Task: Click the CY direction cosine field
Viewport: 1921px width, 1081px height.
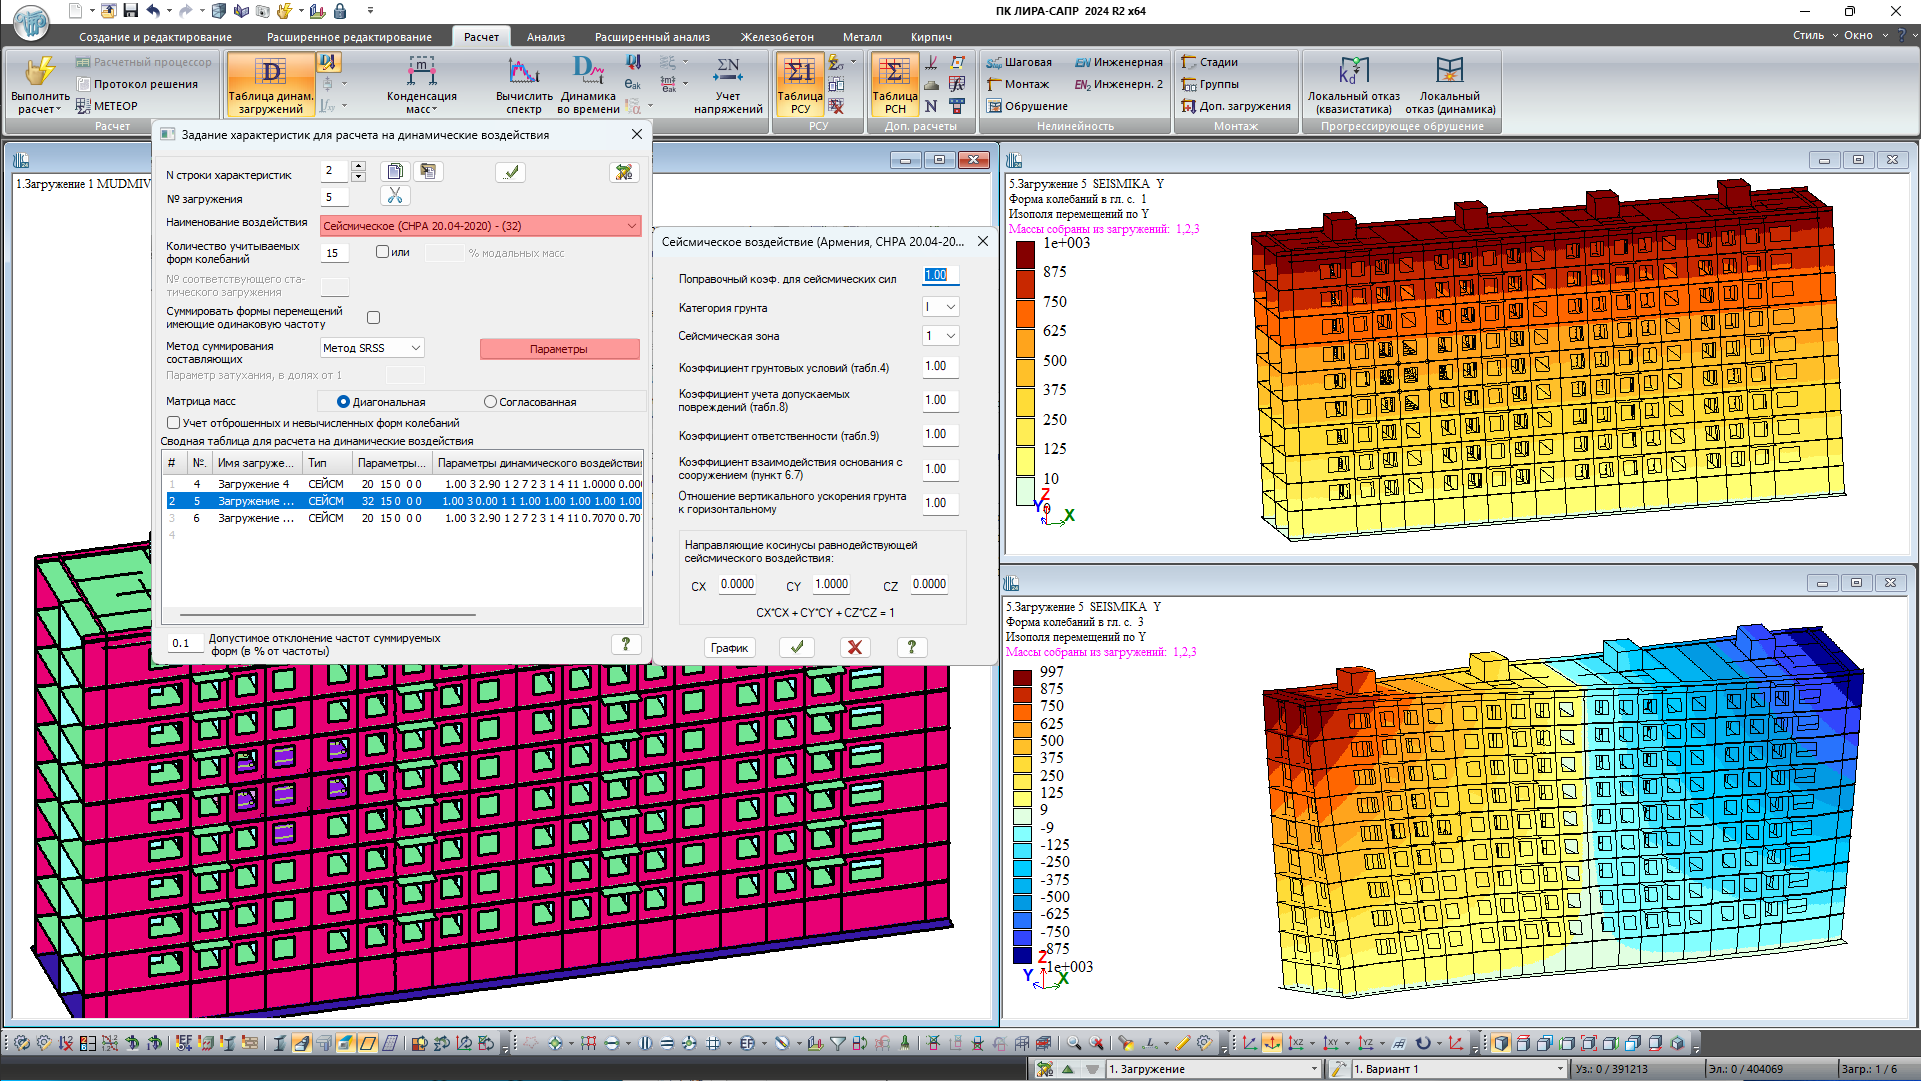Action: (831, 585)
